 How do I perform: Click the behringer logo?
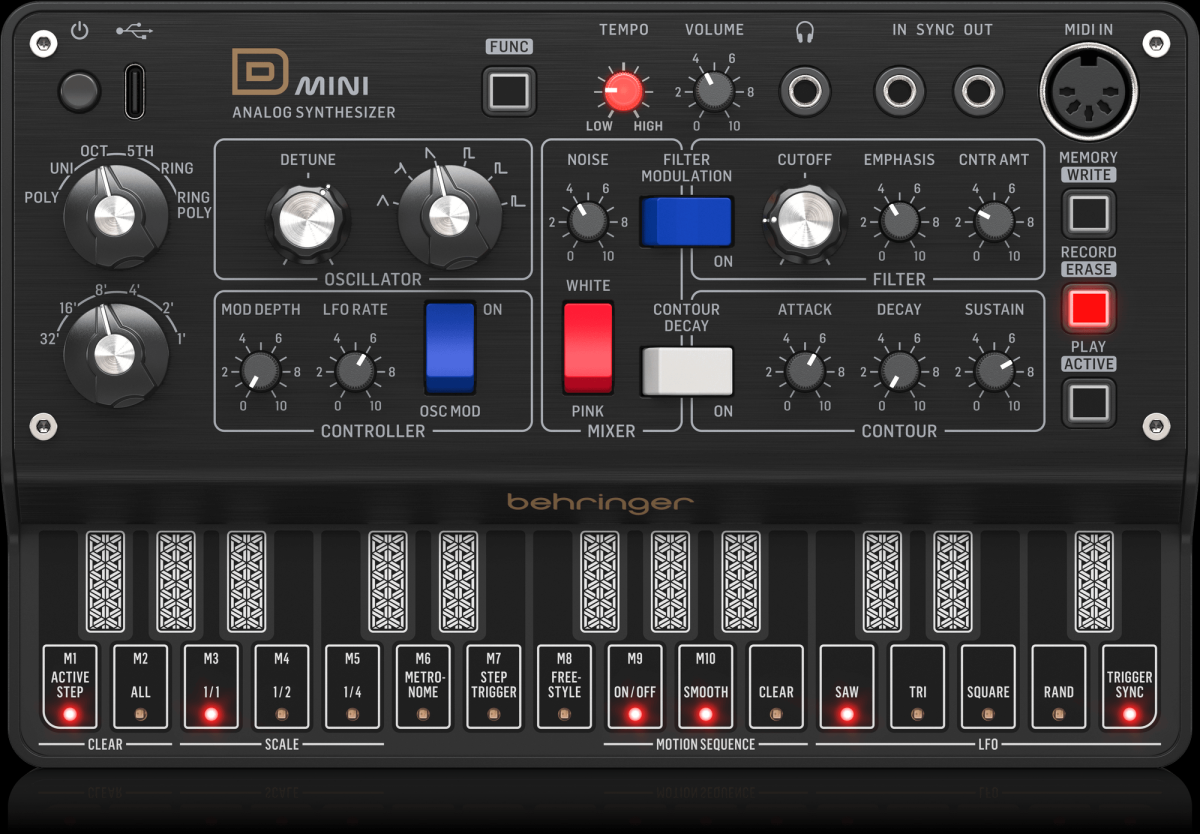(x=600, y=502)
